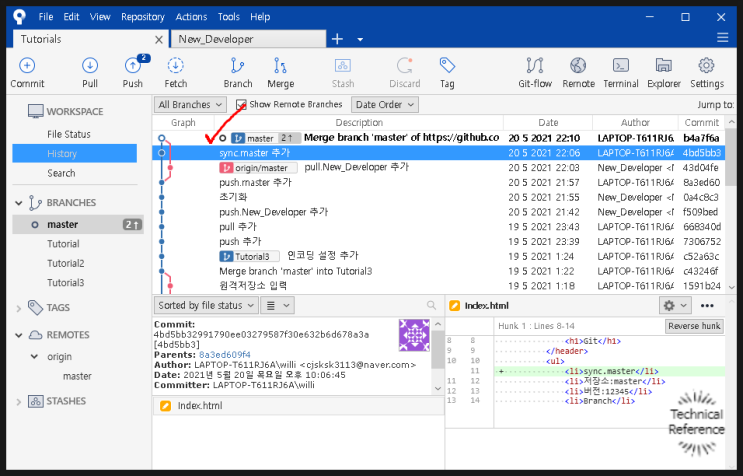Open the Merge tool
The image size is (743, 476).
[x=281, y=65]
